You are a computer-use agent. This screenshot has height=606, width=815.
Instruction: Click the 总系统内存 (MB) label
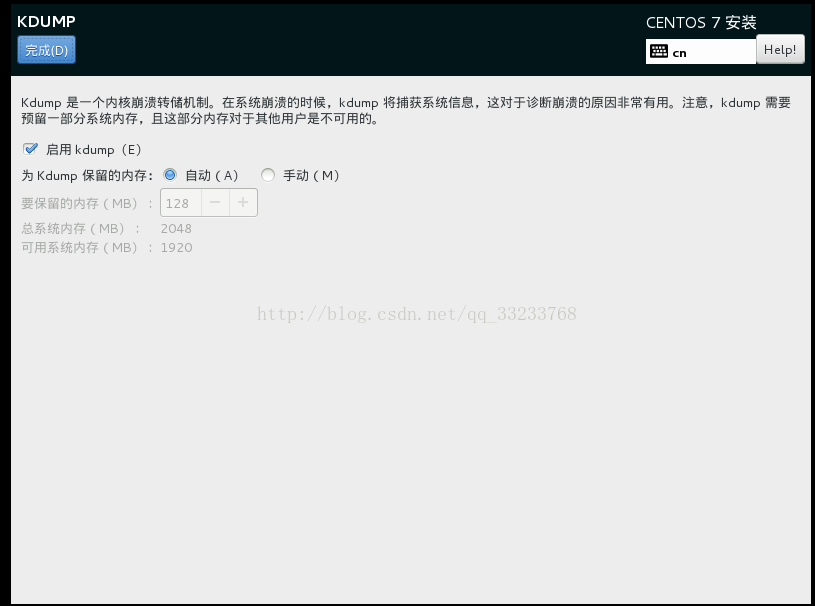(81, 229)
